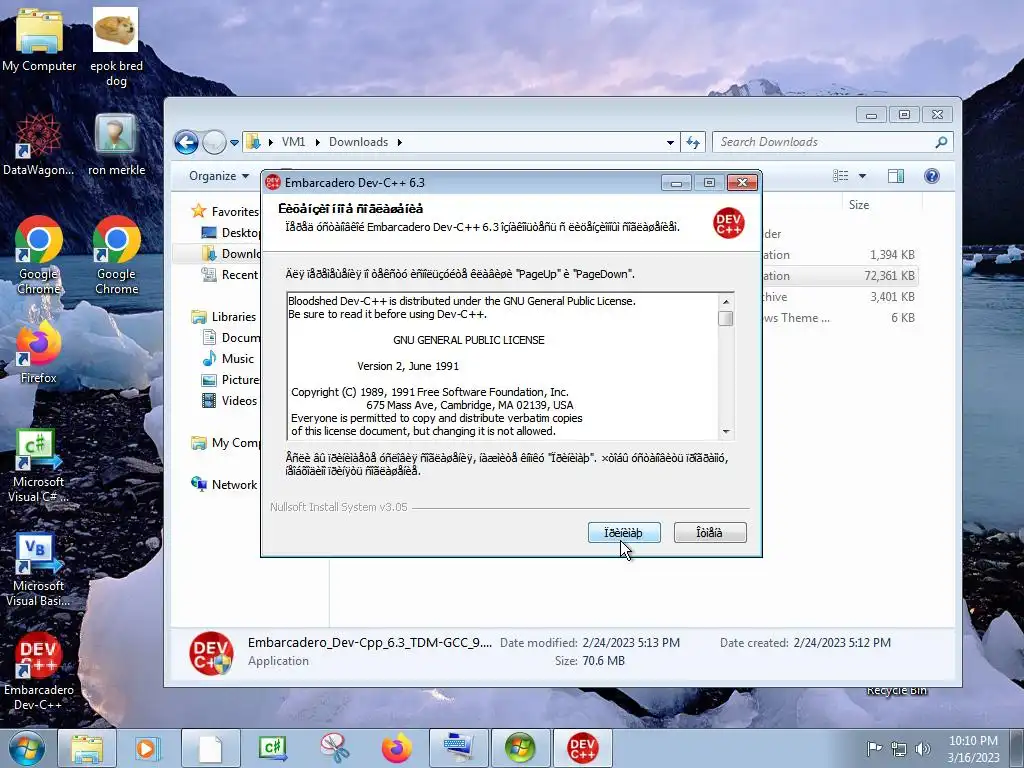Open Firefox from the desktop
Viewport: 1024px width, 768px height.
(x=39, y=353)
